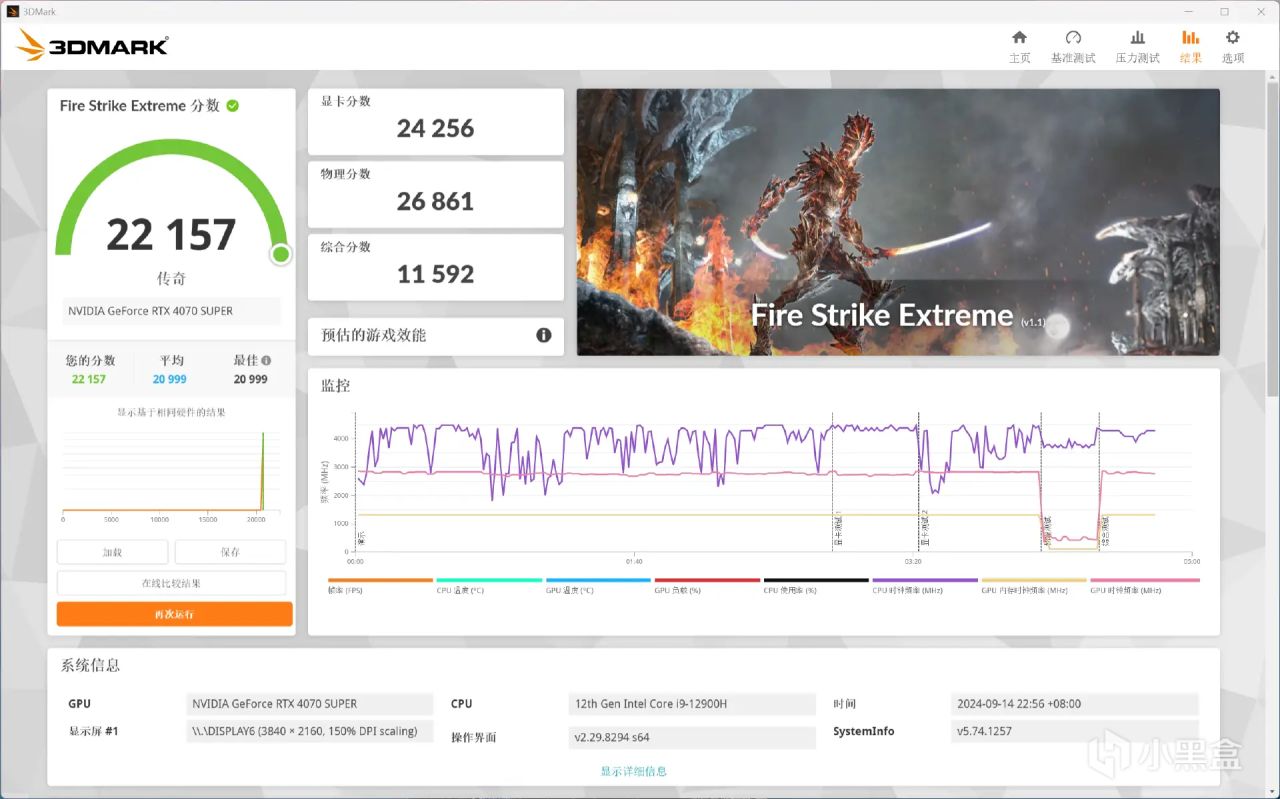Open the 选项 options tab
Viewport: 1280px width, 799px height.
coord(1233,46)
